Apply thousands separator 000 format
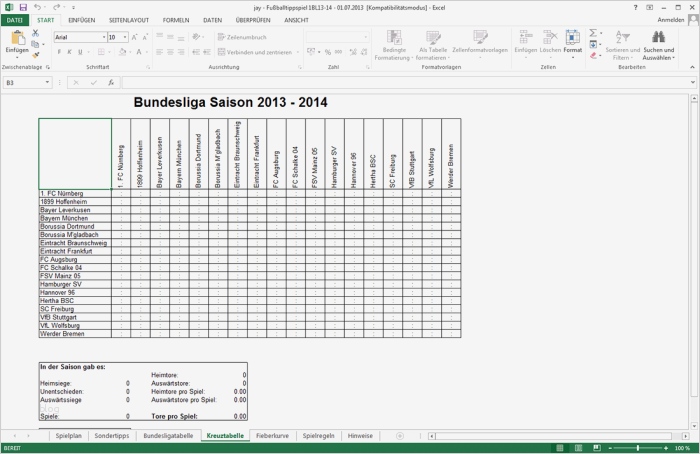The width and height of the screenshot is (700, 454). [x=338, y=52]
